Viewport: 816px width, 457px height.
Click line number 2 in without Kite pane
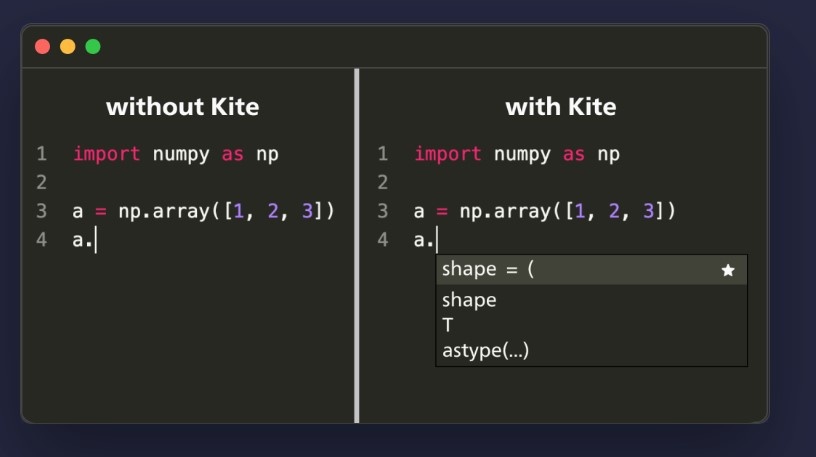point(42,182)
